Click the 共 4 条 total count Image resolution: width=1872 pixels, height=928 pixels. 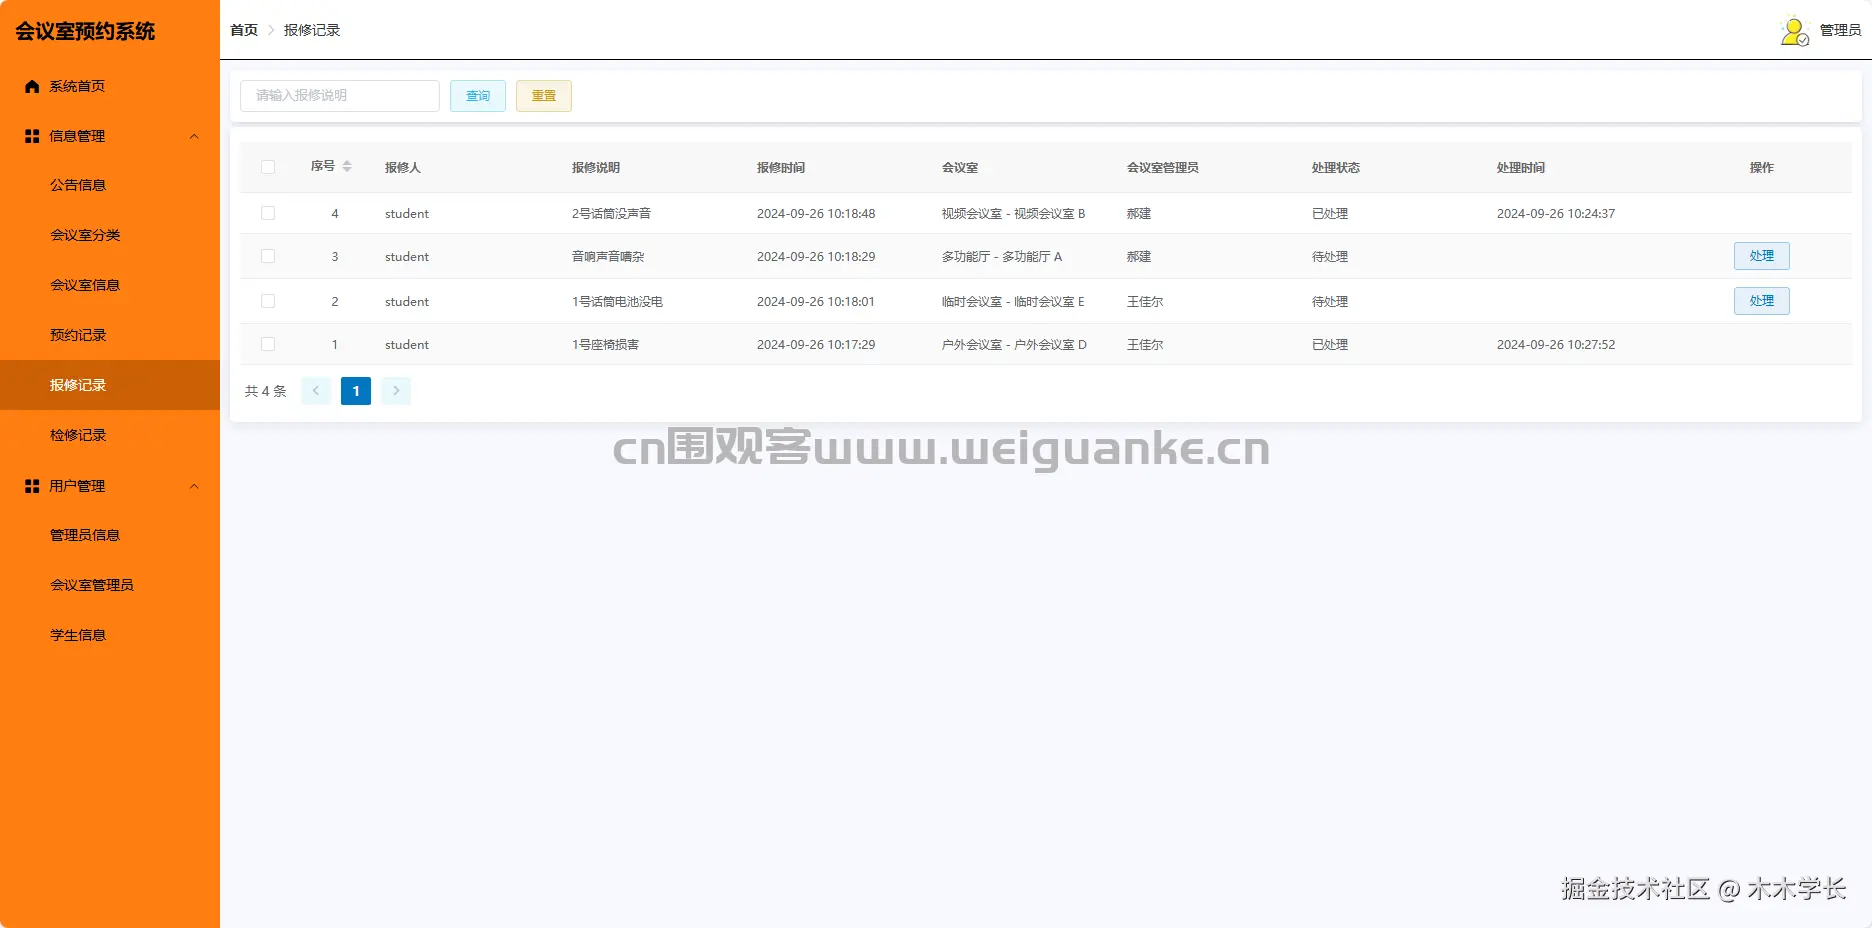[x=266, y=391]
